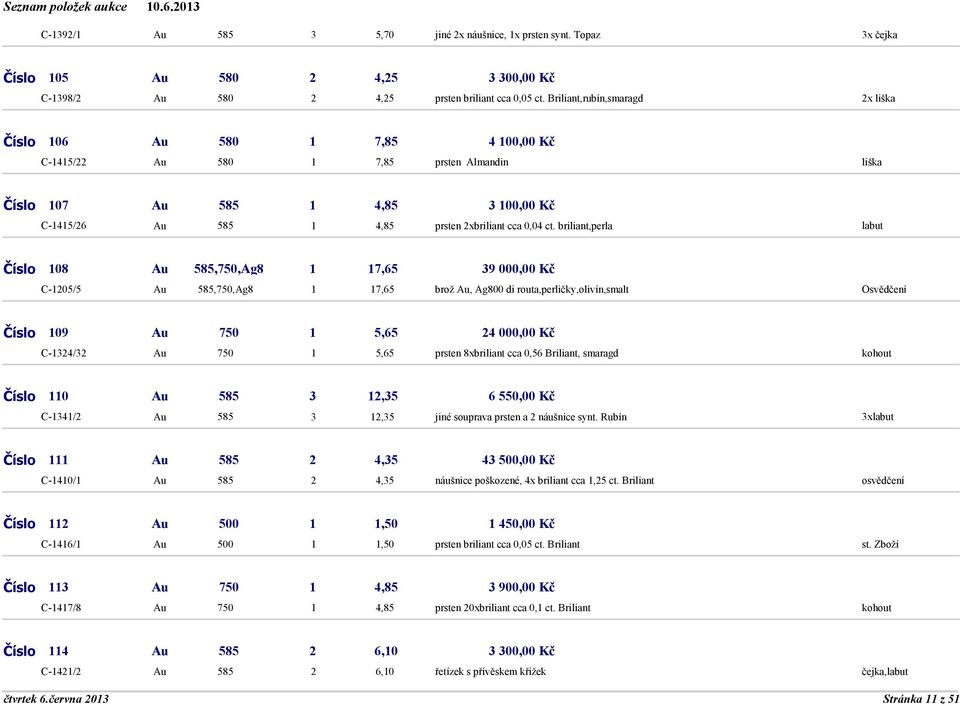This screenshot has width=960, height=706.
Task: Select the brož Au, Ag800 description text
Action: click(x=531, y=290)
